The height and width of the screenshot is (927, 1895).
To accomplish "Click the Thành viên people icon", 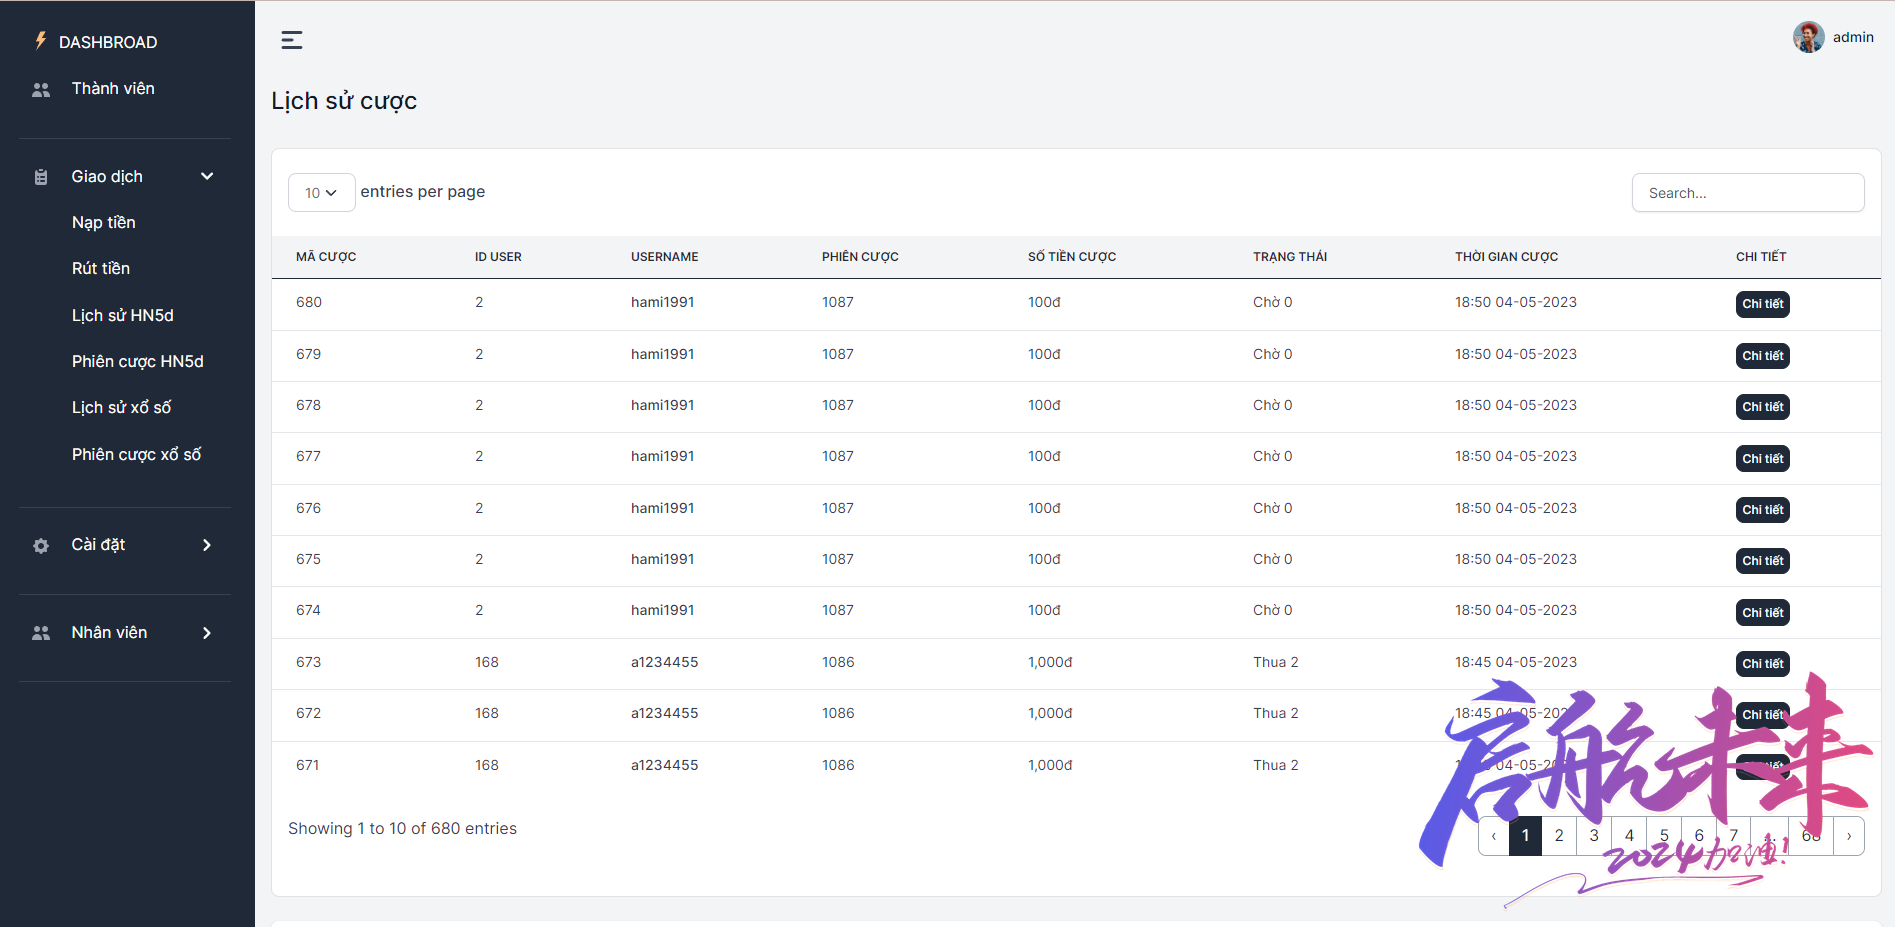I will [41, 90].
